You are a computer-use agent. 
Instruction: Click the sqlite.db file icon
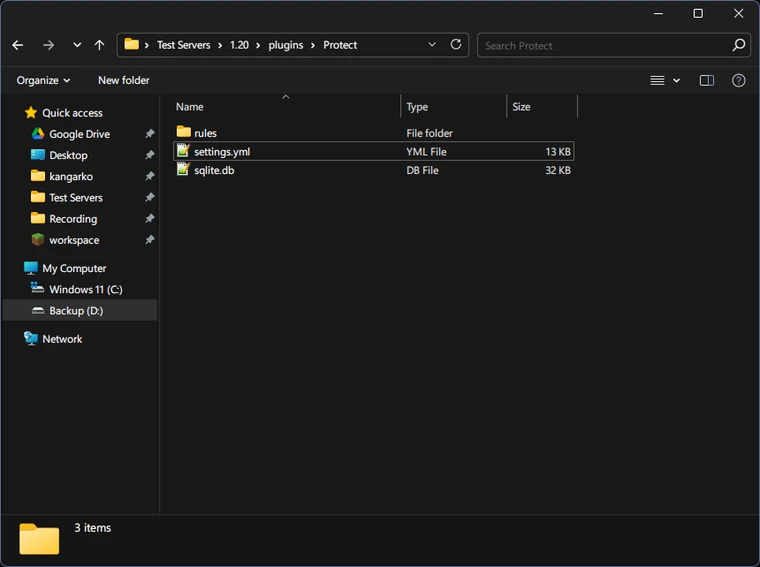click(183, 169)
